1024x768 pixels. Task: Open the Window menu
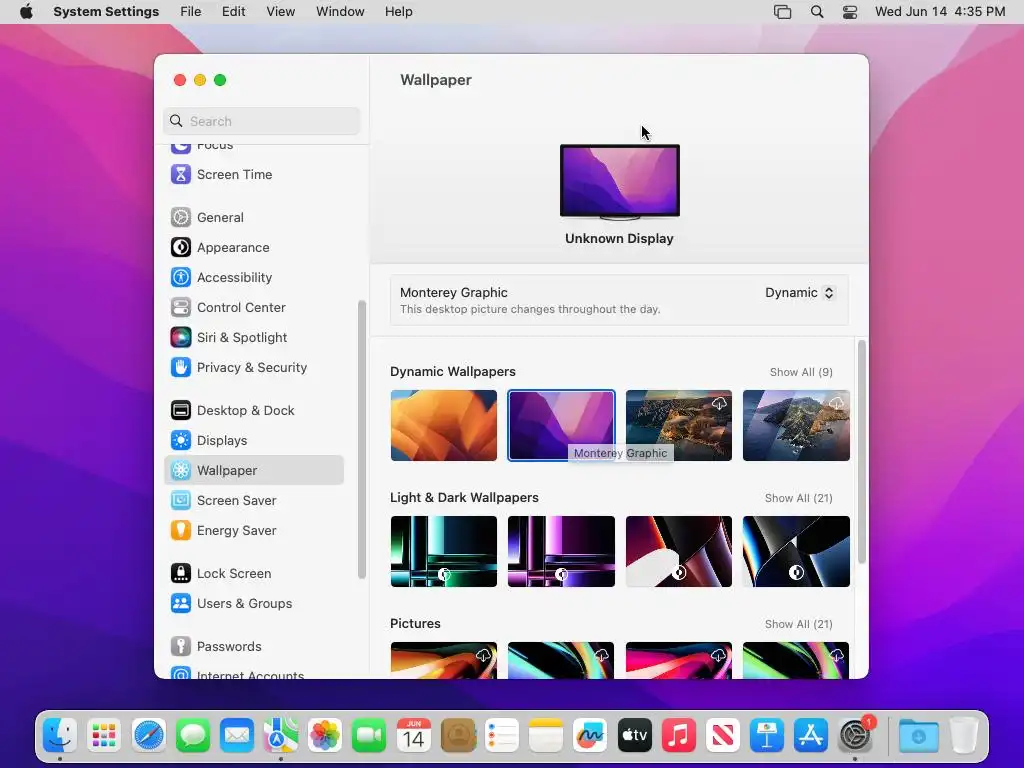click(340, 12)
